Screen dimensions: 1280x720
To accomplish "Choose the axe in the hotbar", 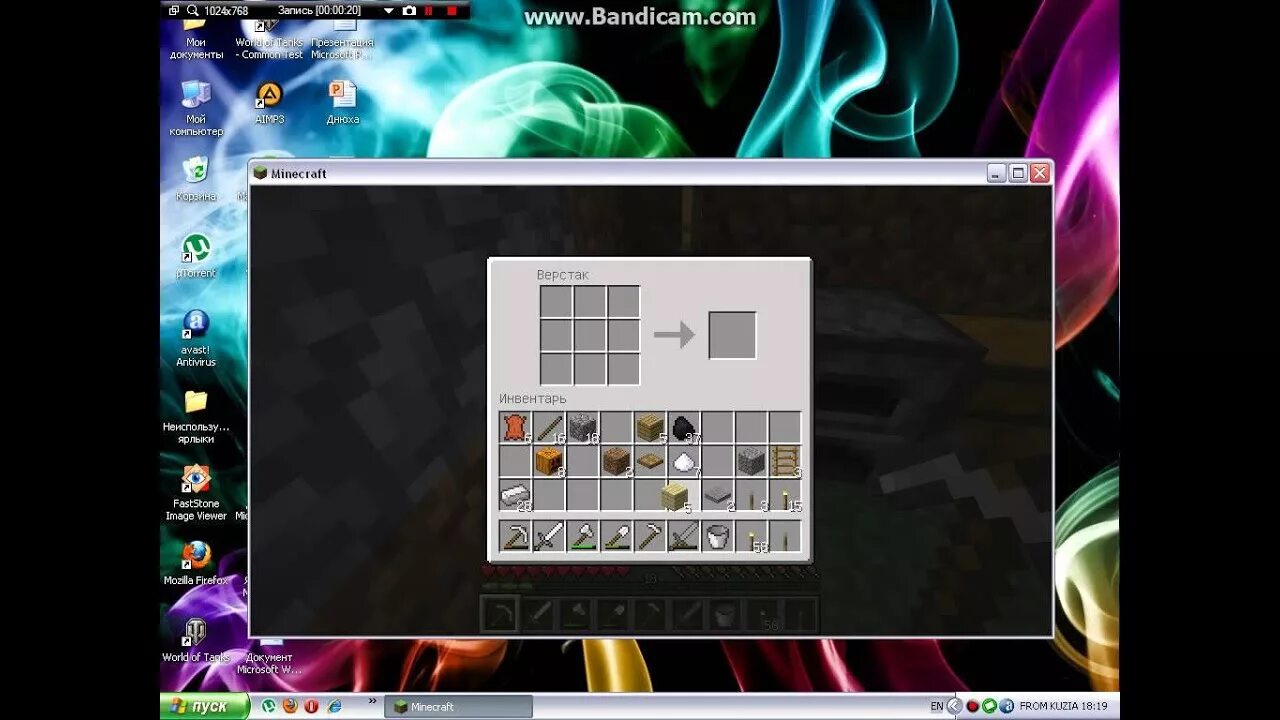I will [x=583, y=536].
